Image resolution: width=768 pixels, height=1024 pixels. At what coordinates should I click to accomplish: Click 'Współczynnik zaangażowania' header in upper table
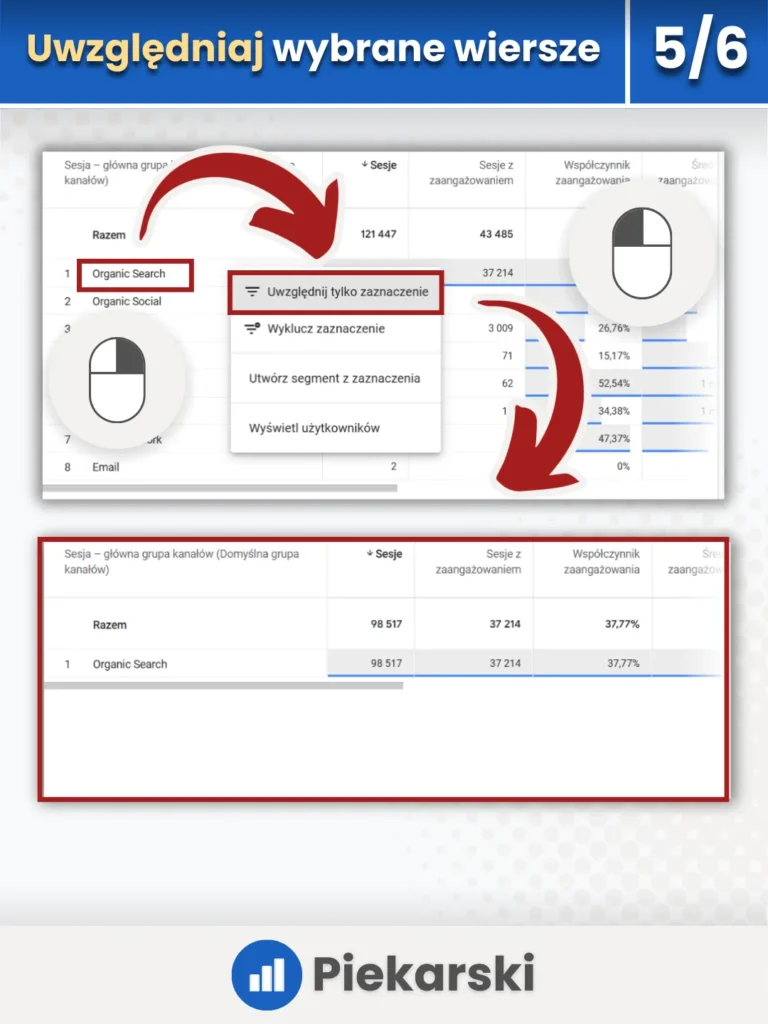[x=593, y=172]
